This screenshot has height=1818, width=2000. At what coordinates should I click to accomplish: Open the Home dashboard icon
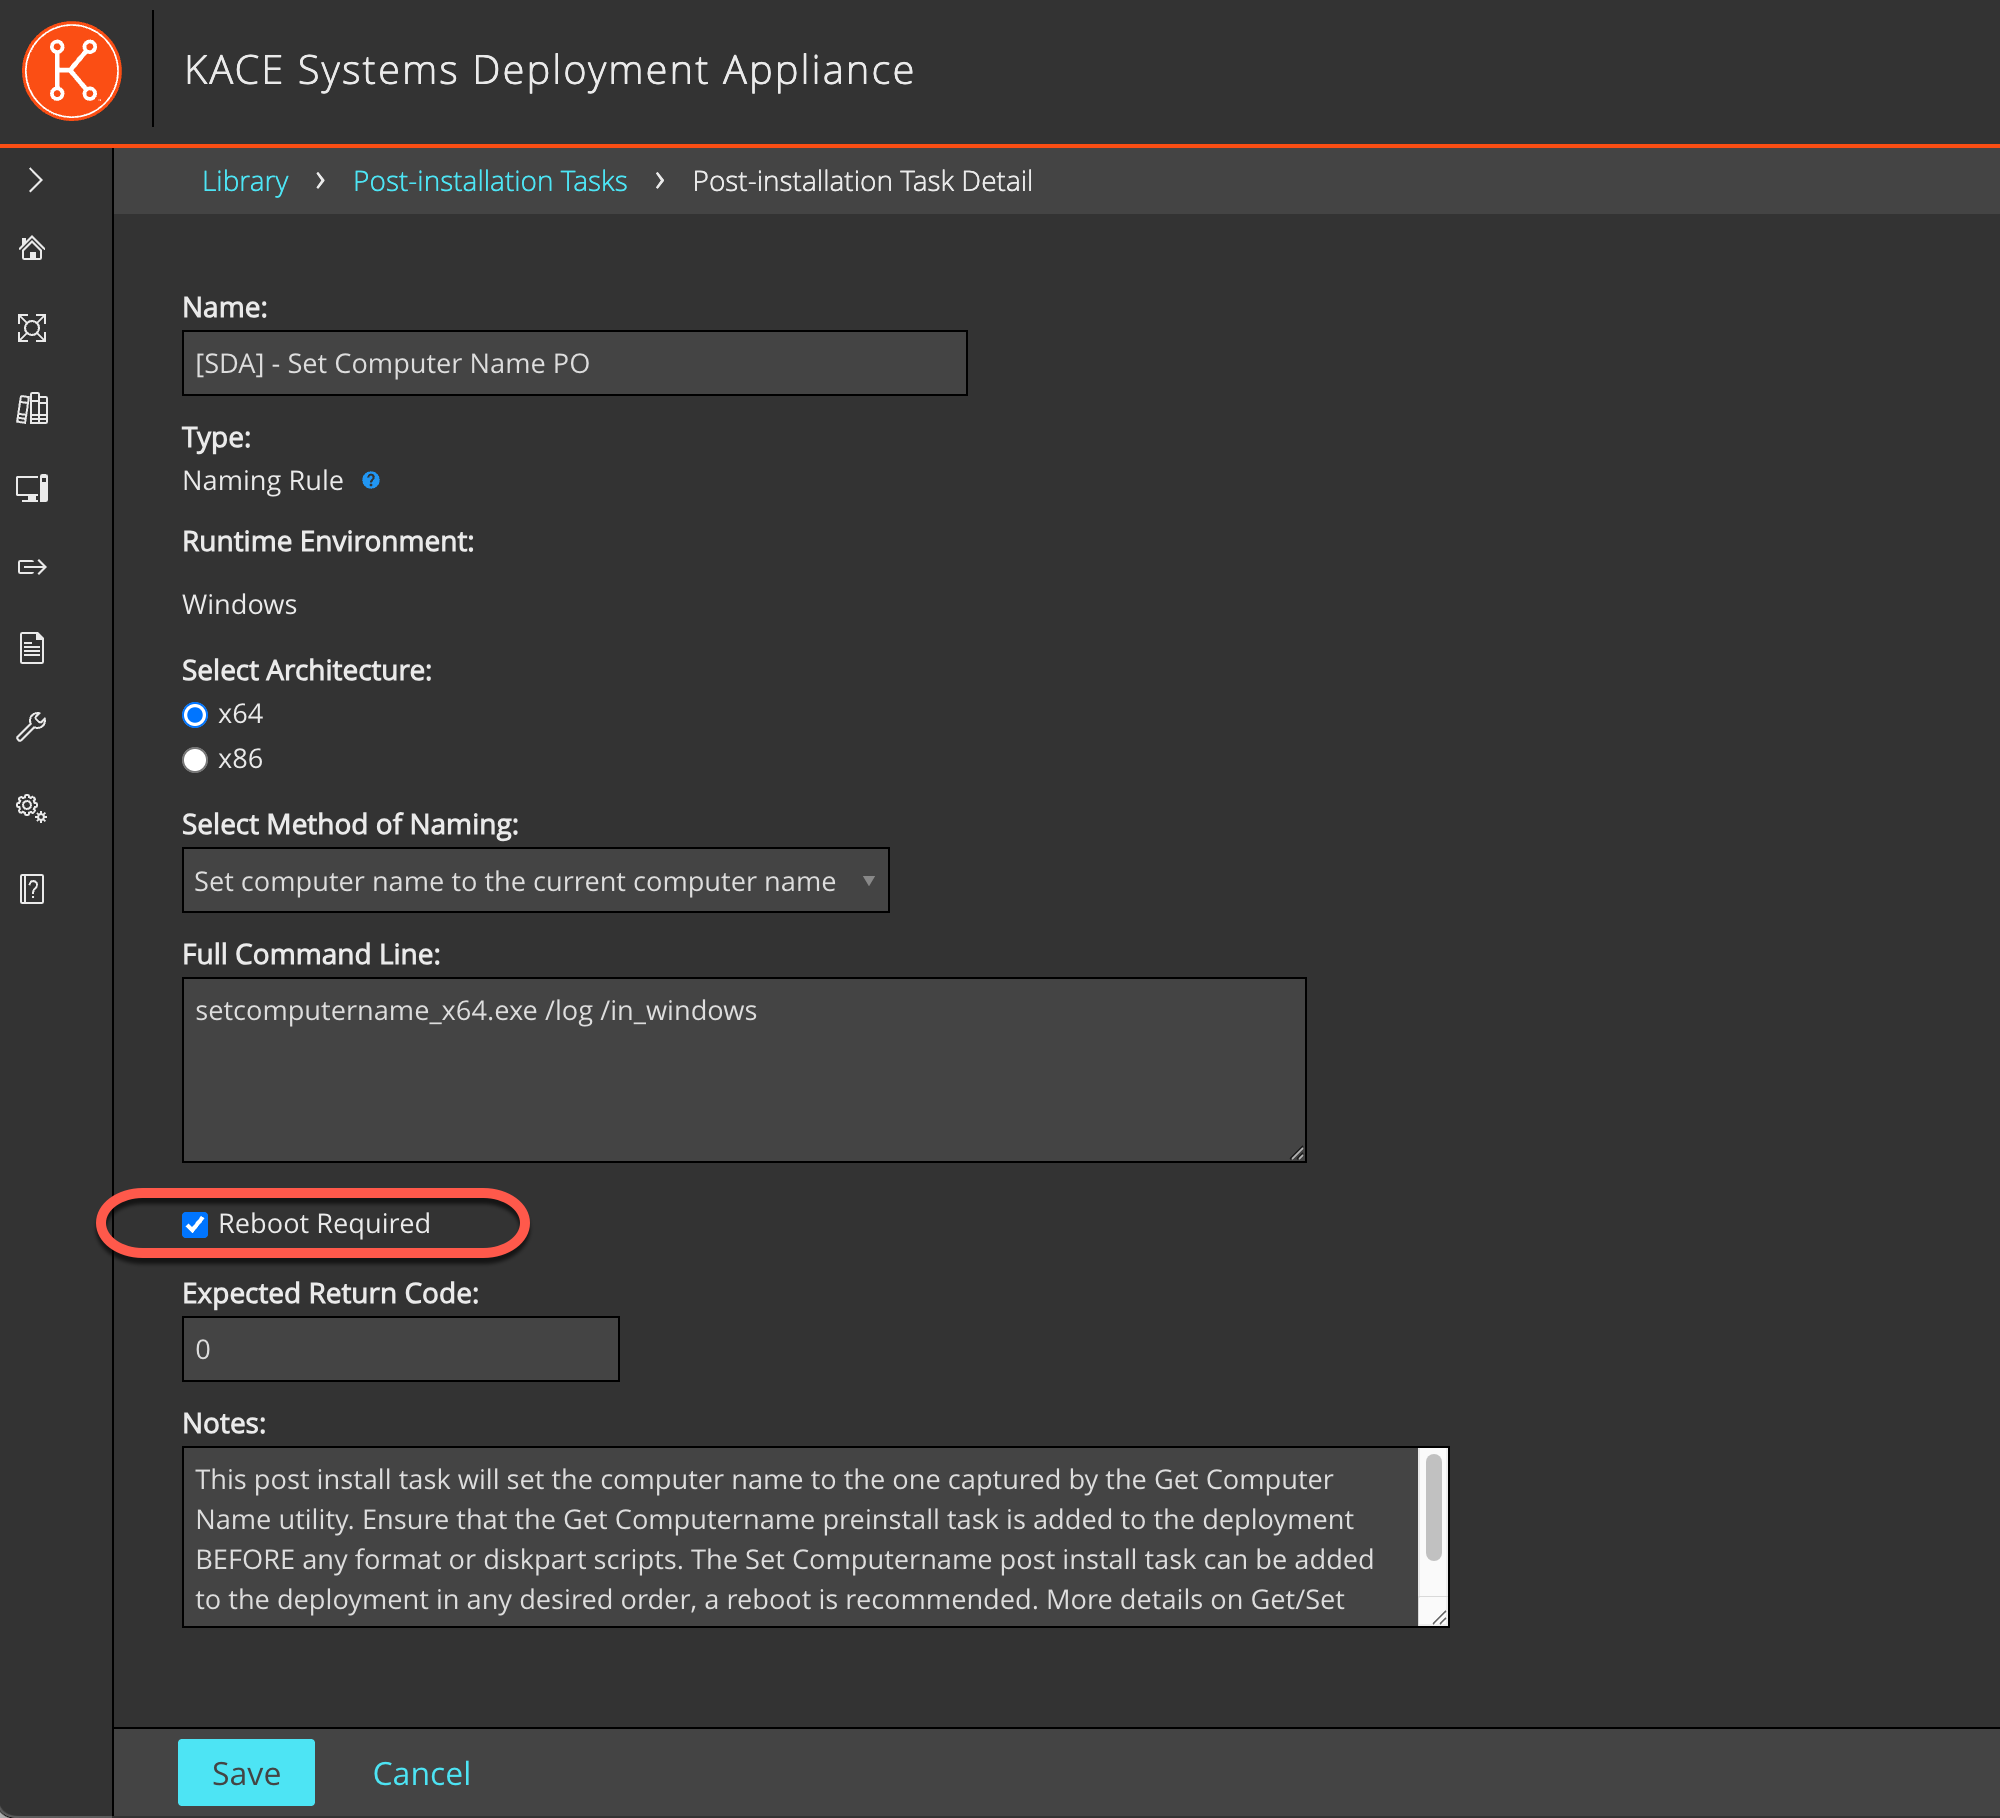33,248
